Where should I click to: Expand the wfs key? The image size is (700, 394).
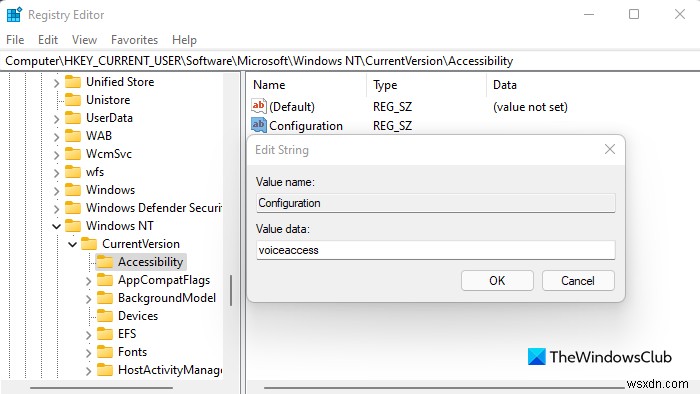point(56,173)
